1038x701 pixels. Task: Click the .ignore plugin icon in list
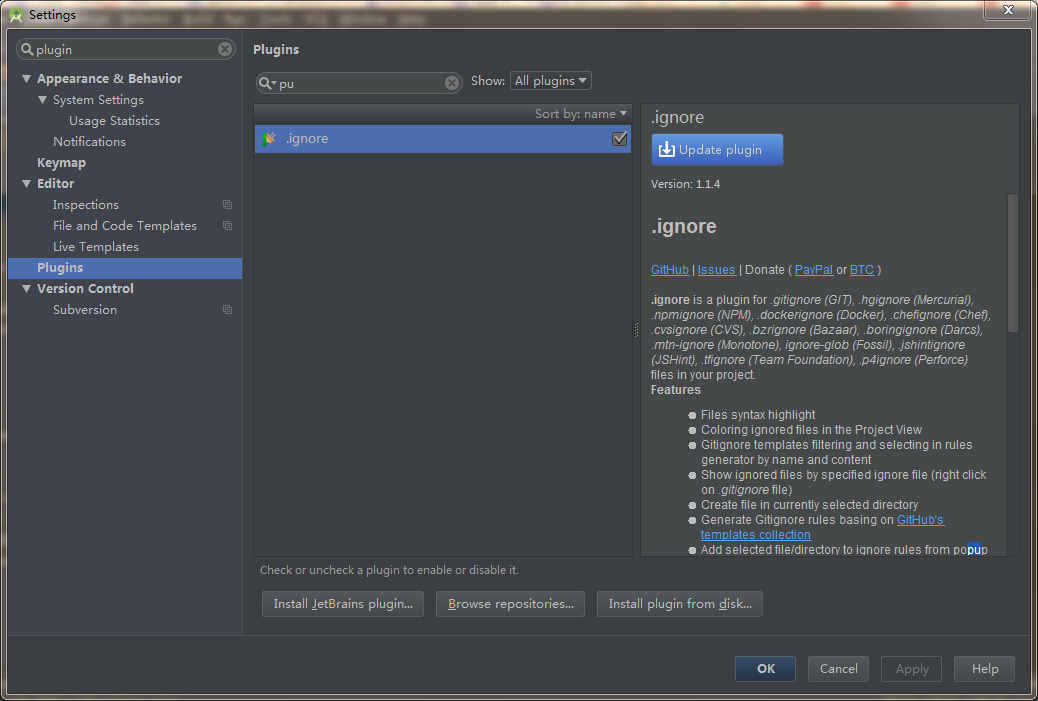pos(269,139)
